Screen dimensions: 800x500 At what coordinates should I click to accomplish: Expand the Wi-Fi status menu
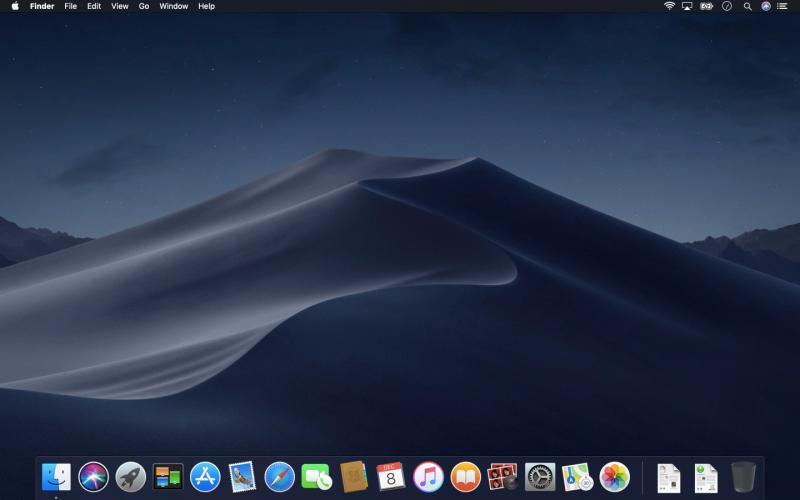[x=669, y=6]
